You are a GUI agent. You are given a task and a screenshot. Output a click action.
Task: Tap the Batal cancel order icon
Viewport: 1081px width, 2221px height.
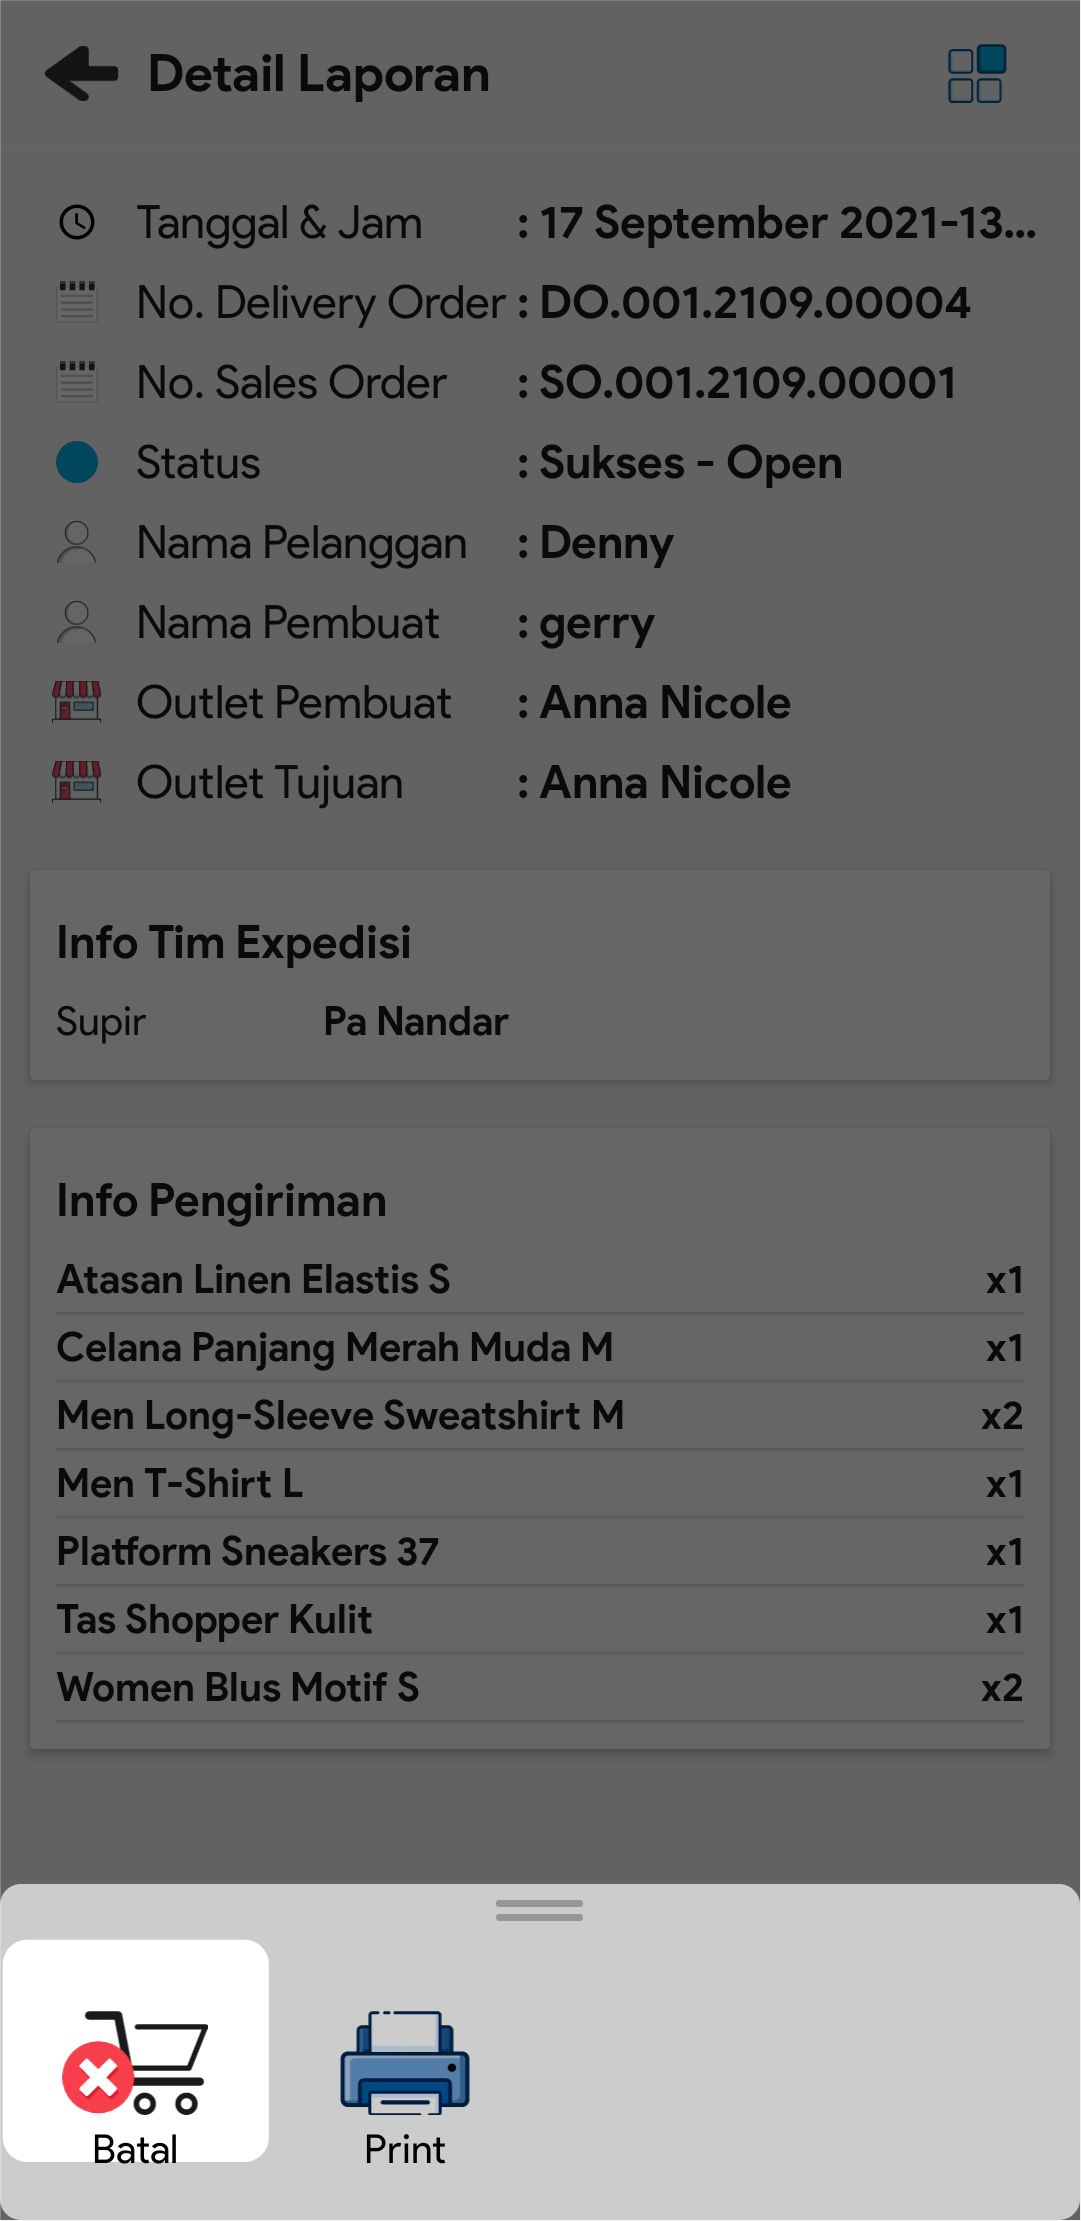(135, 2062)
